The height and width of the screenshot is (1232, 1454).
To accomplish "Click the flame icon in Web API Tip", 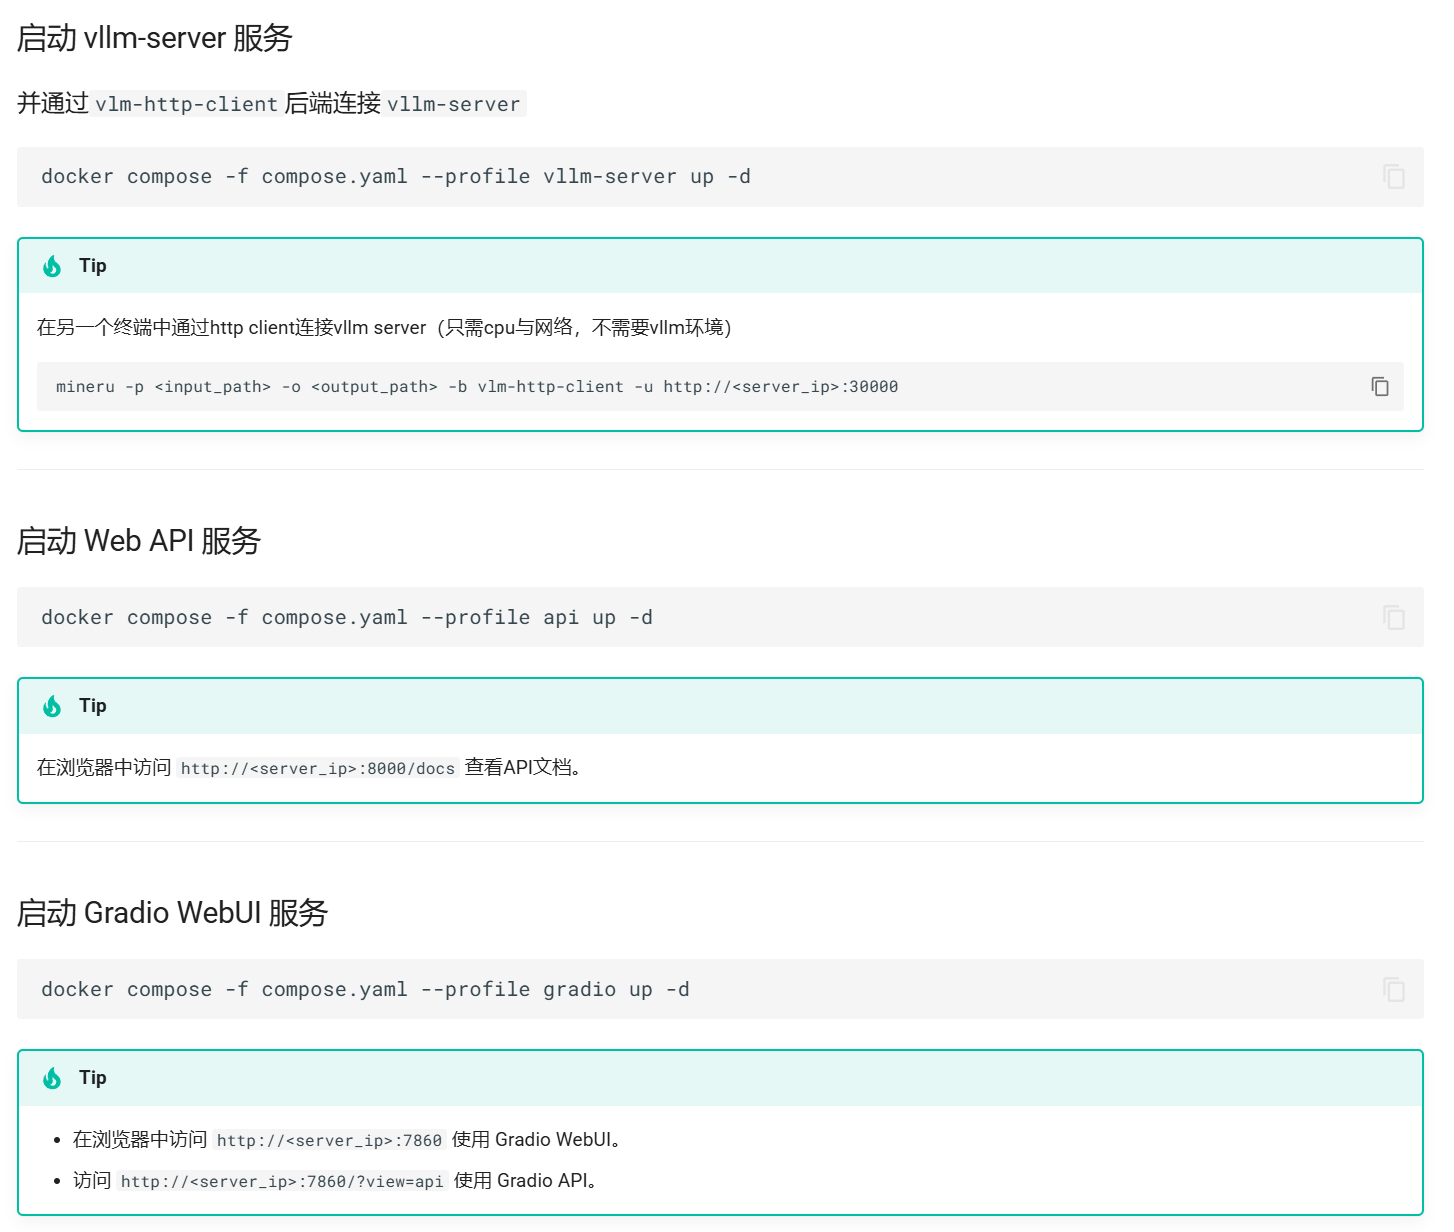I will (52, 705).
